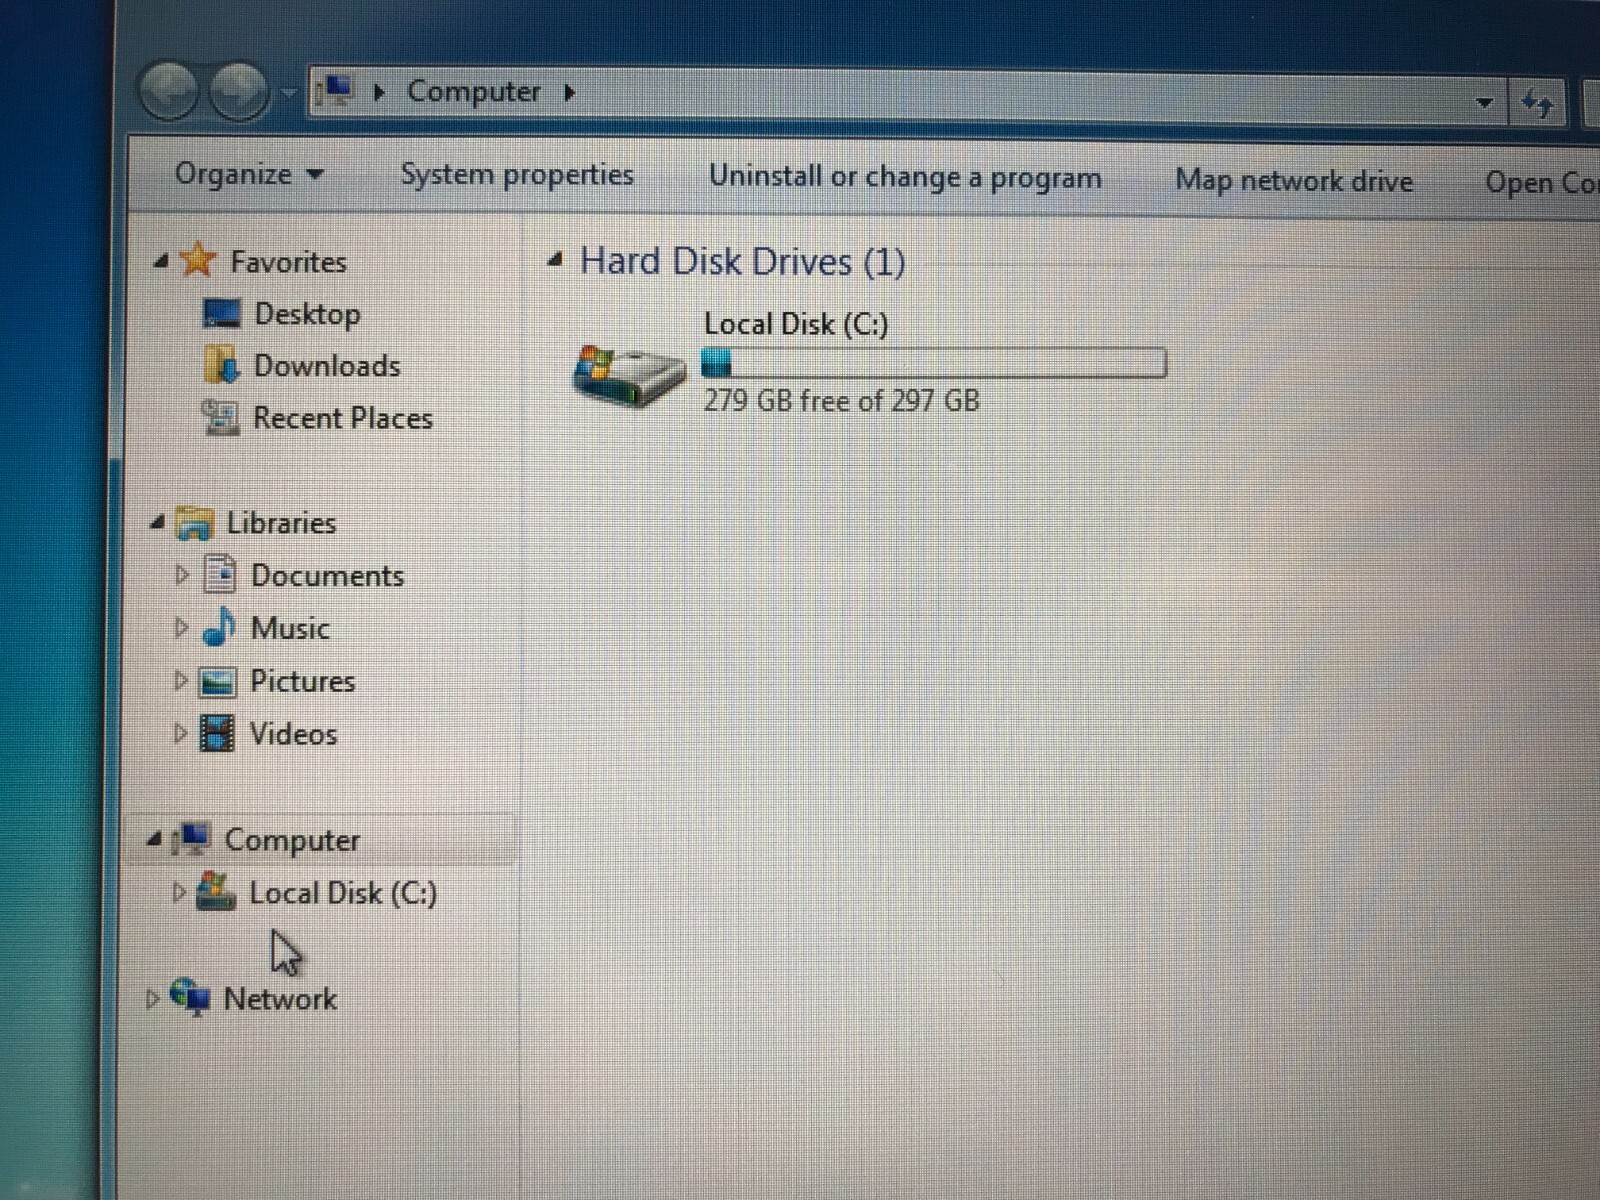Expand the arrow after Computer breadcrumb
Image resolution: width=1600 pixels, height=1200 pixels.
570,93
